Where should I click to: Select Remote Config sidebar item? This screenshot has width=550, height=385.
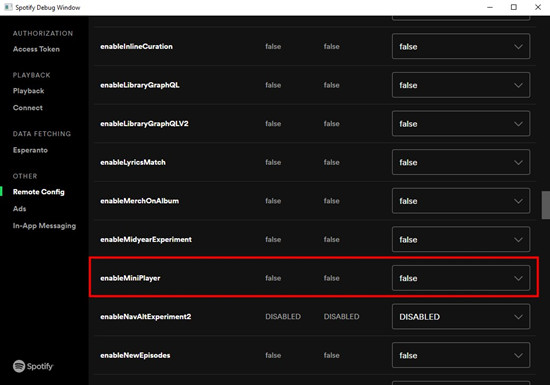coord(39,192)
